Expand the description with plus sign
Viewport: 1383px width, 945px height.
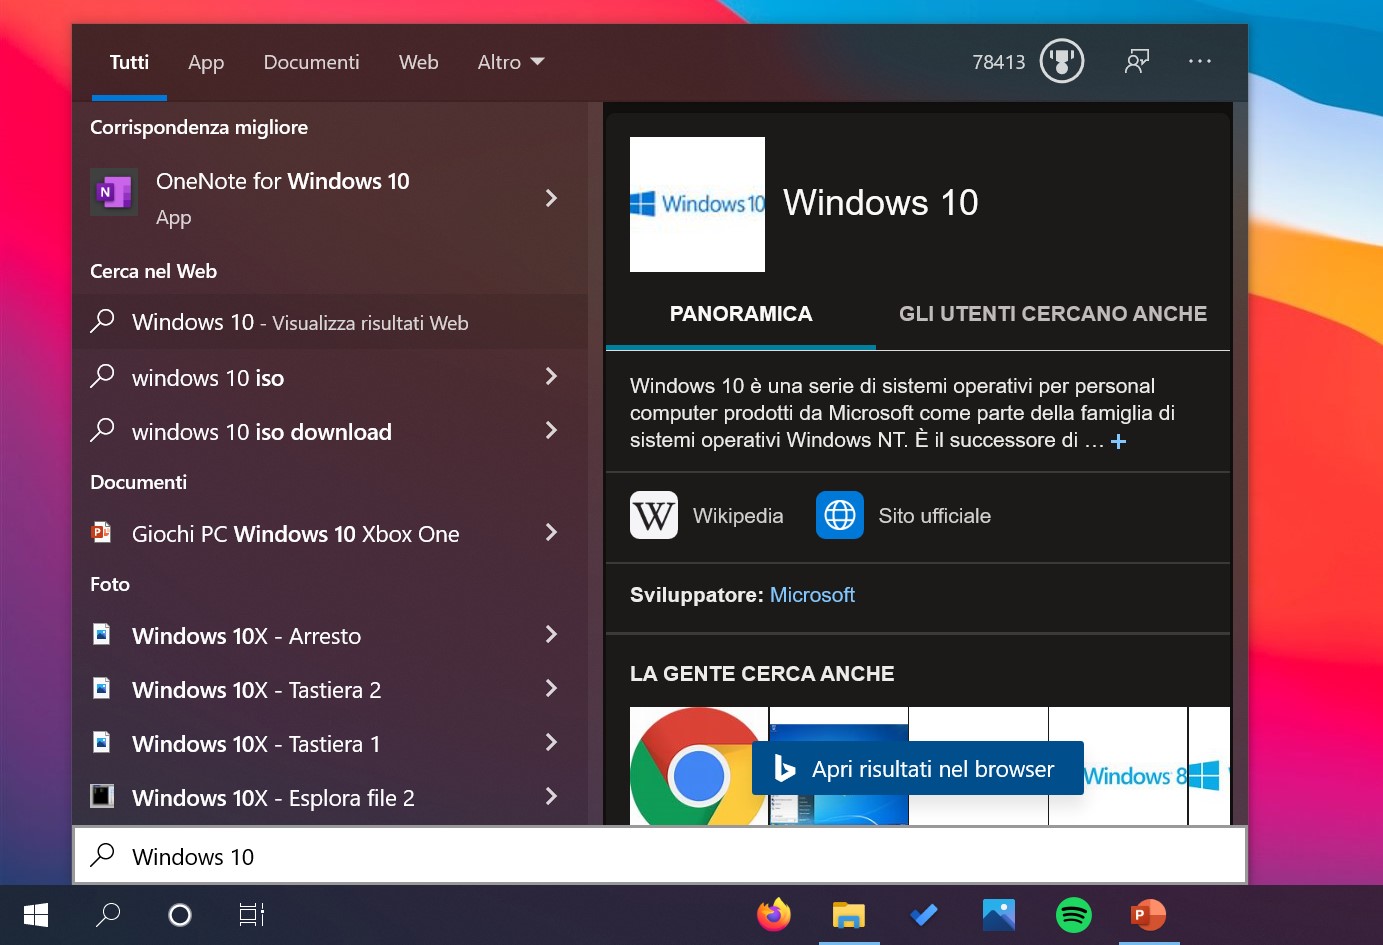pyautogui.click(x=1119, y=441)
